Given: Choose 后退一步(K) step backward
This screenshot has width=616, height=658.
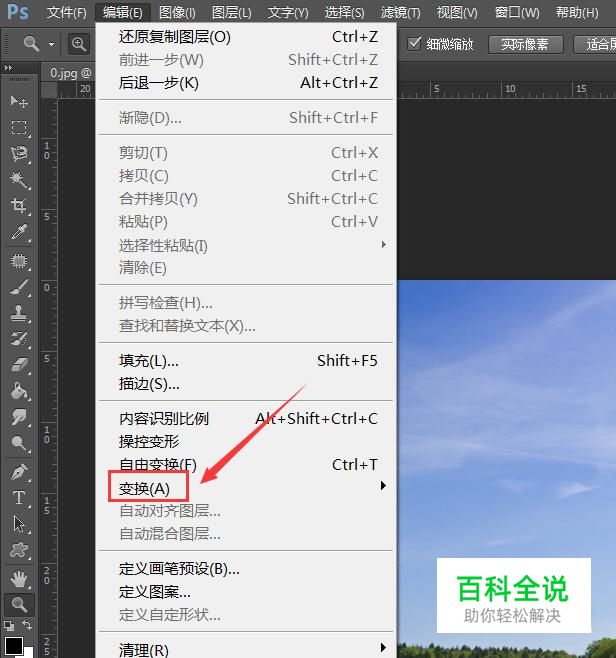Looking at the screenshot, I should coord(246,83).
